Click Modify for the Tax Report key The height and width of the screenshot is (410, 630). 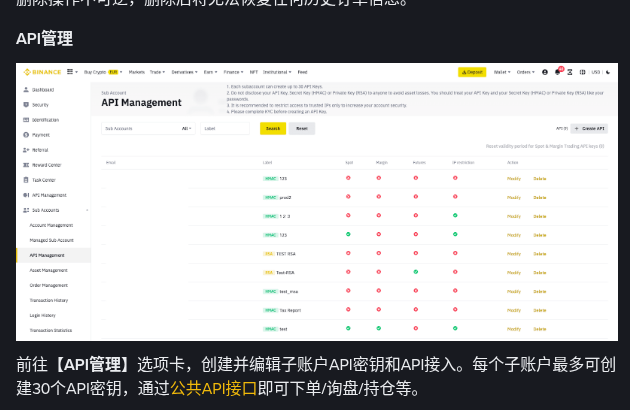(513, 310)
